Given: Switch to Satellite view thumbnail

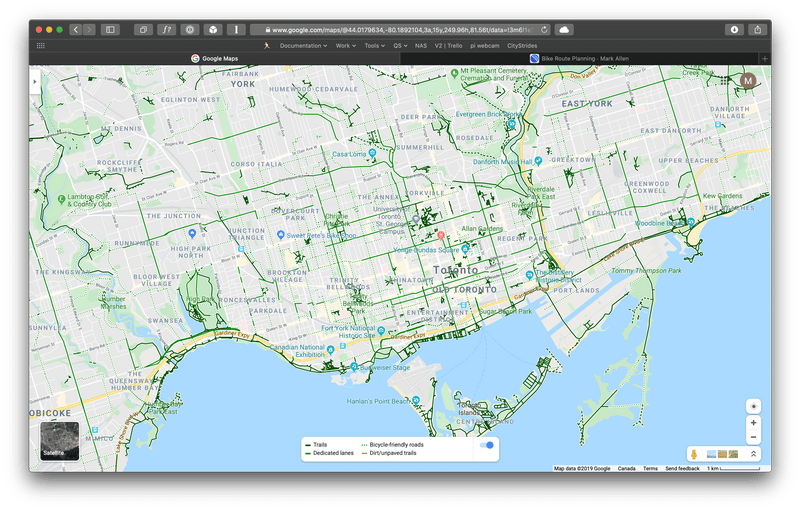Looking at the screenshot, I should point(60,441).
